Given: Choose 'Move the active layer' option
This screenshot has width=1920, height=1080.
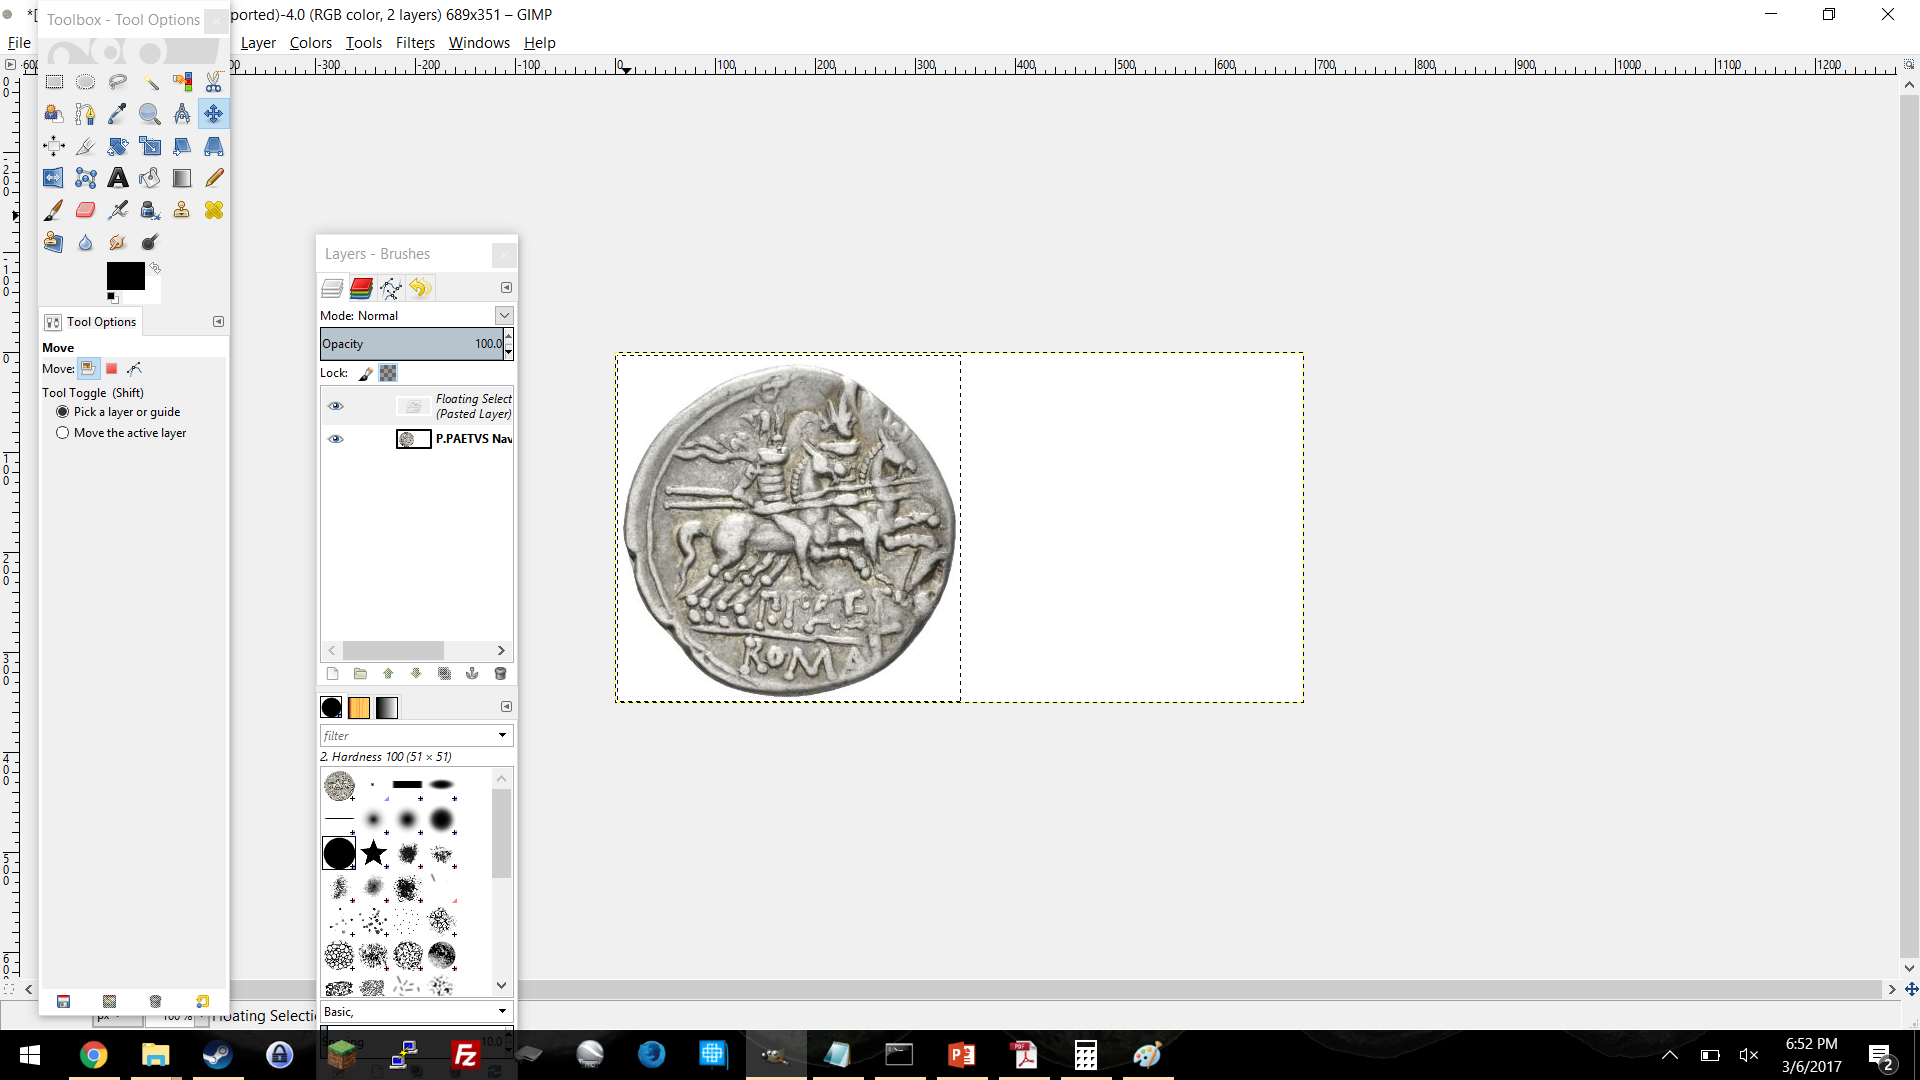Looking at the screenshot, I should point(63,433).
